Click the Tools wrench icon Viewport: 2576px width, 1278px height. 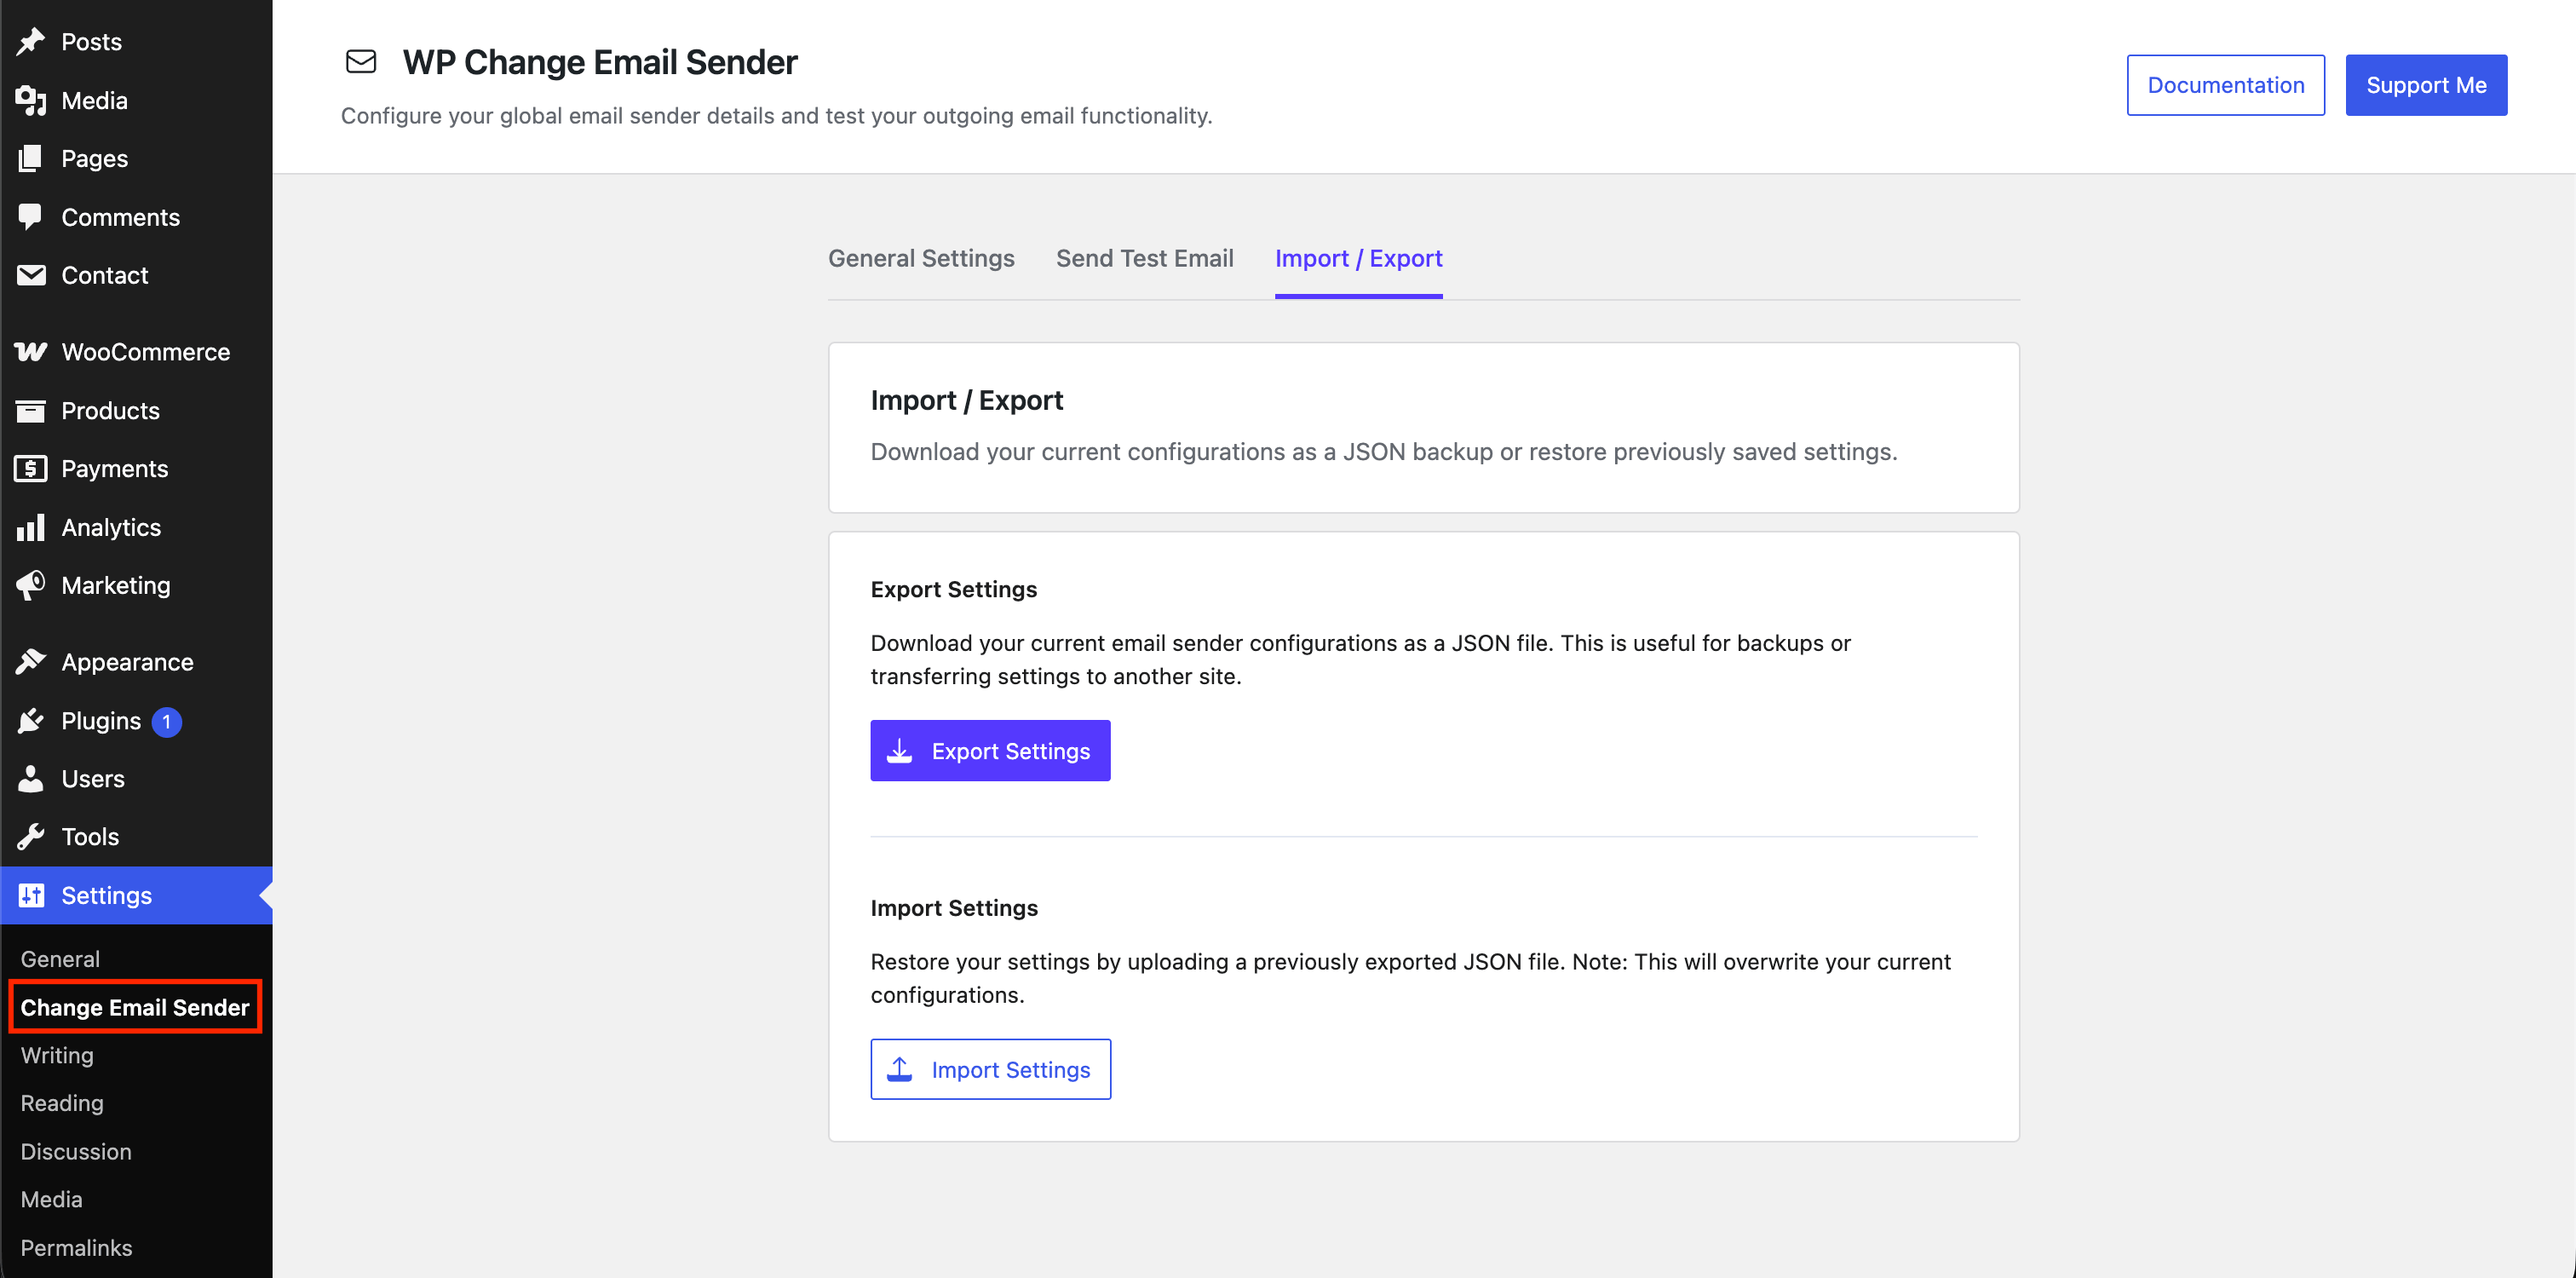click(x=31, y=836)
